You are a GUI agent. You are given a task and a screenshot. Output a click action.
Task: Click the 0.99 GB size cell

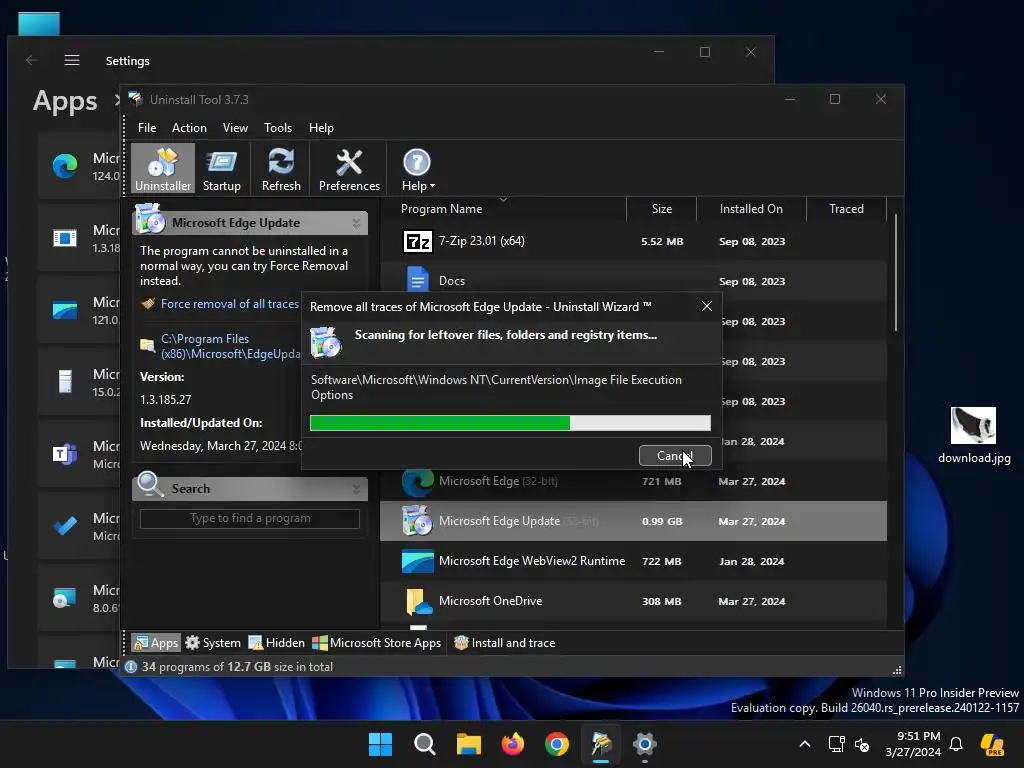pos(662,522)
